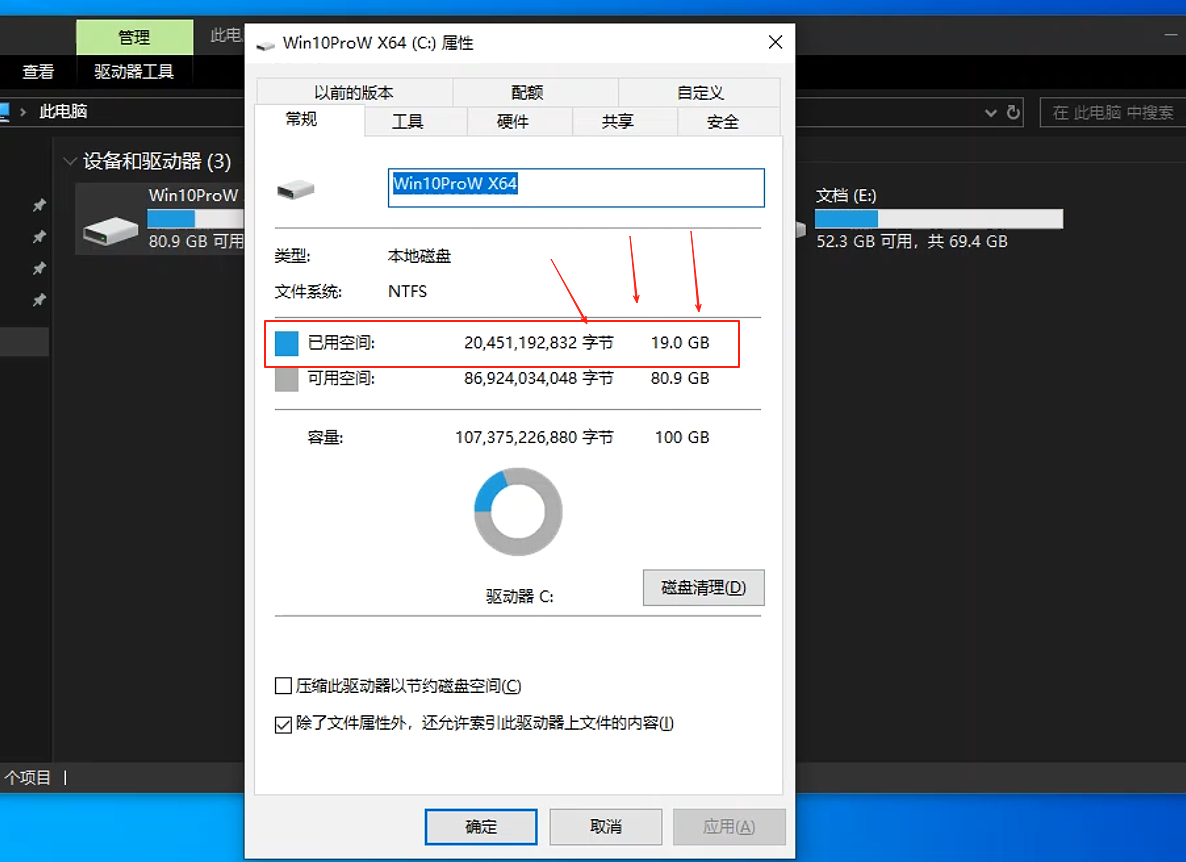This screenshot has height=862, width=1186.
Task: Click the 在 此电脑 中搜索 search box
Action: 1113,113
